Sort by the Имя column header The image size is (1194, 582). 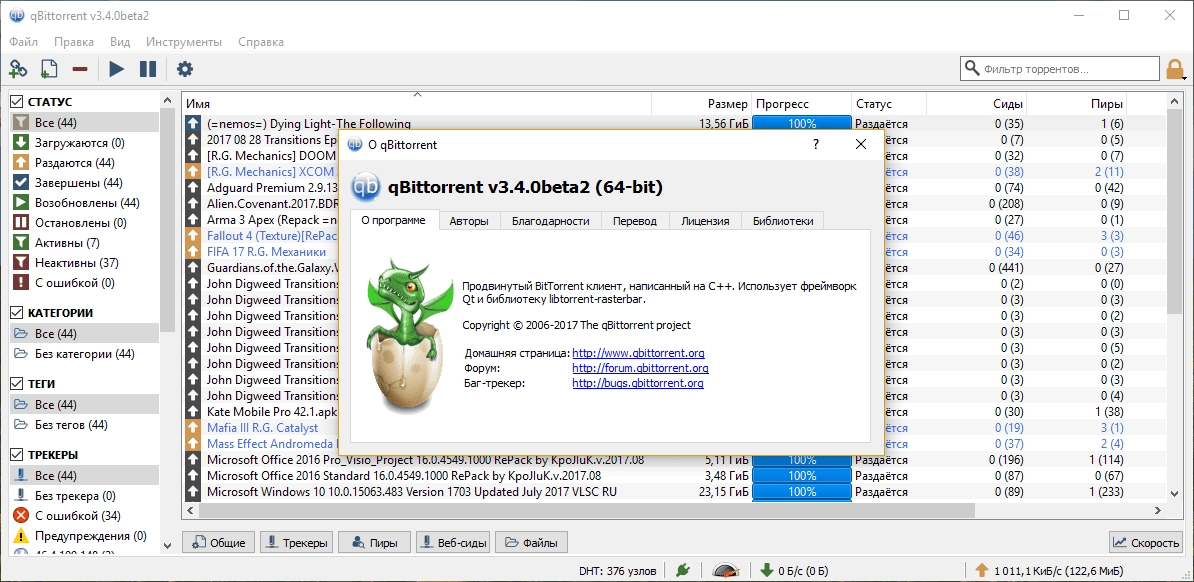(417, 104)
